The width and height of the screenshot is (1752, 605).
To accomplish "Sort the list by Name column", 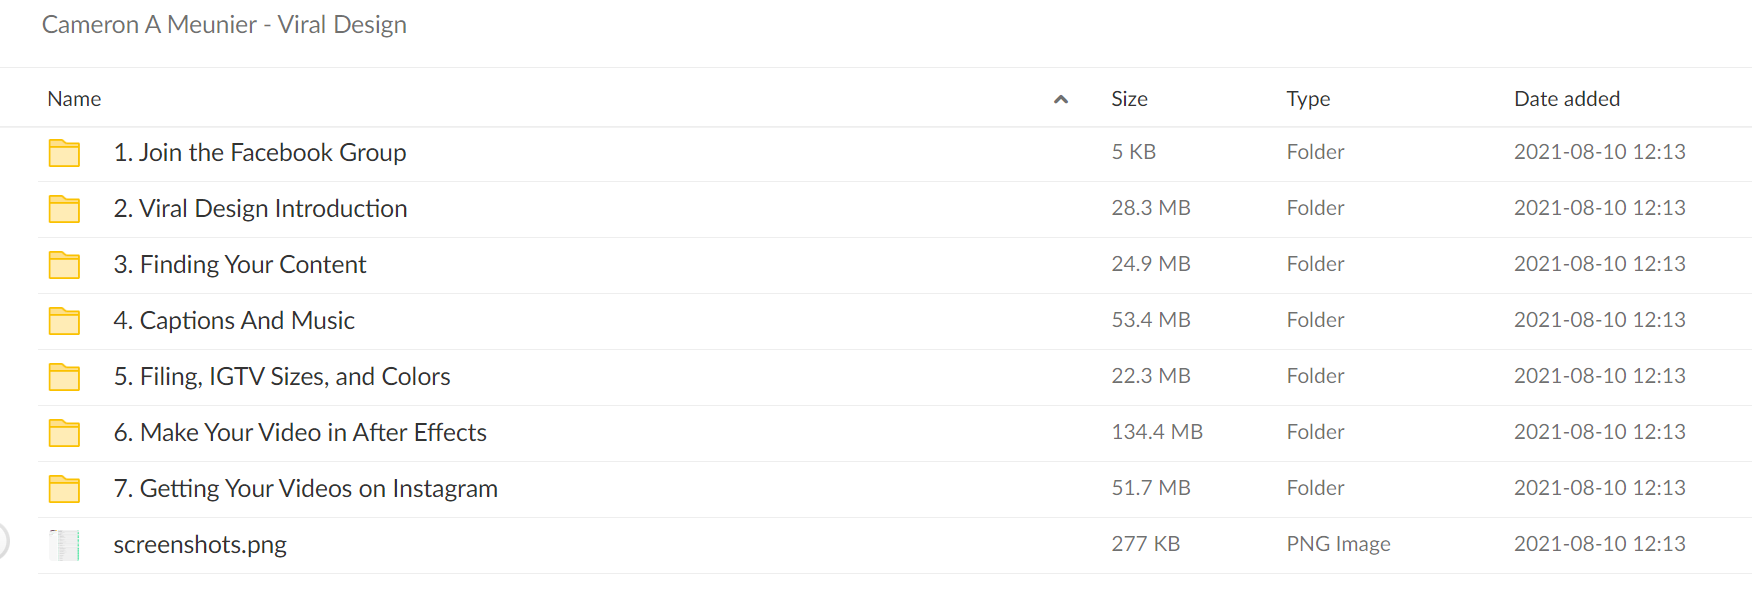I will click(74, 99).
